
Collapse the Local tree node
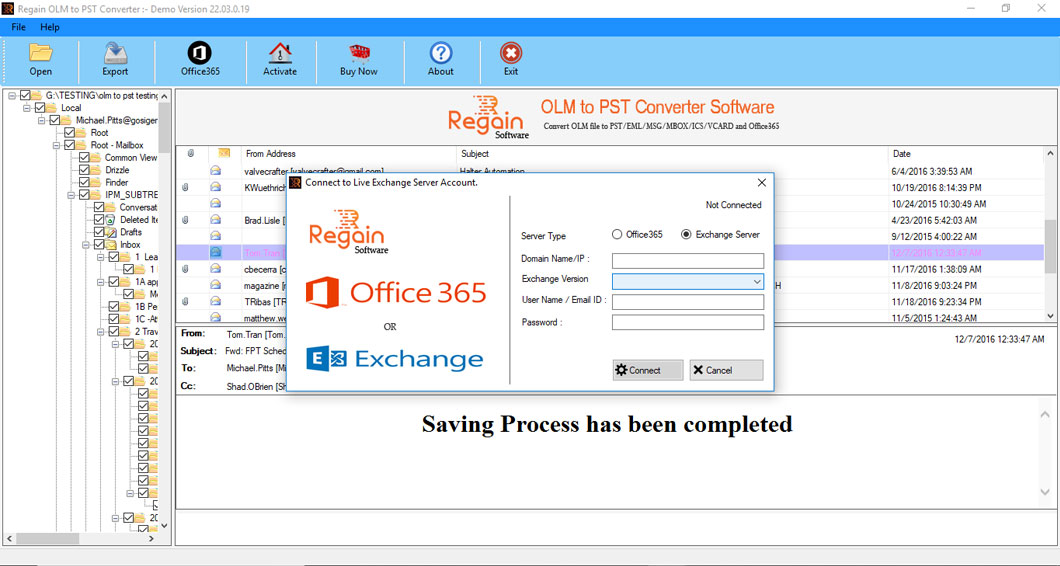click(x=26, y=108)
